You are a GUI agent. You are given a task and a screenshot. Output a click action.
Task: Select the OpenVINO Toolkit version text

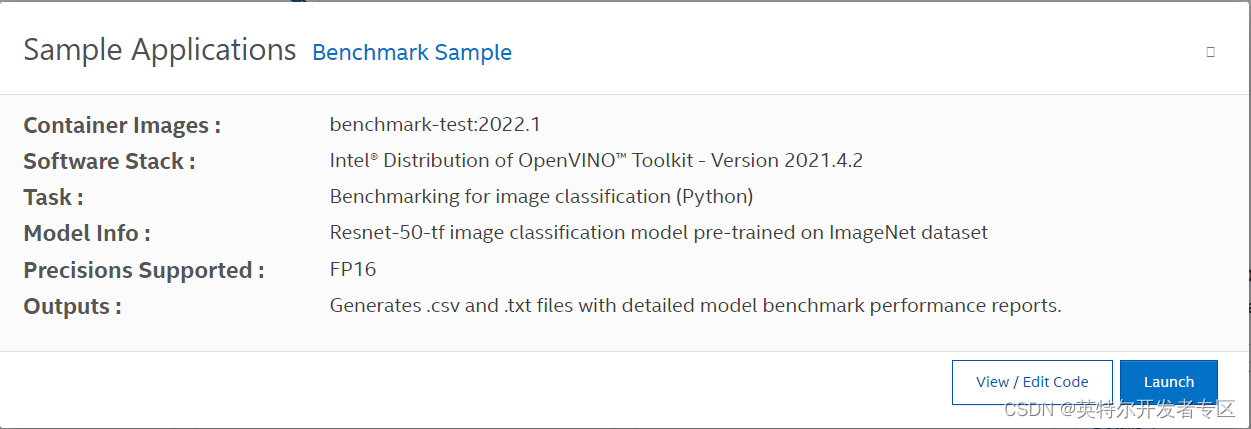point(598,160)
